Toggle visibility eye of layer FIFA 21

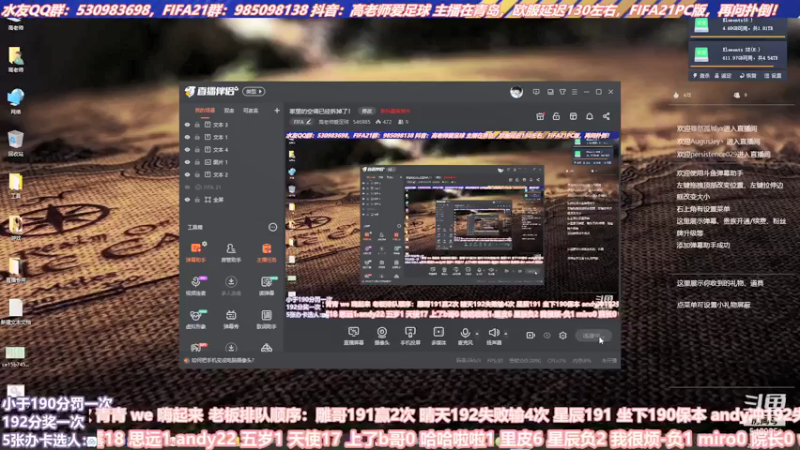187,187
